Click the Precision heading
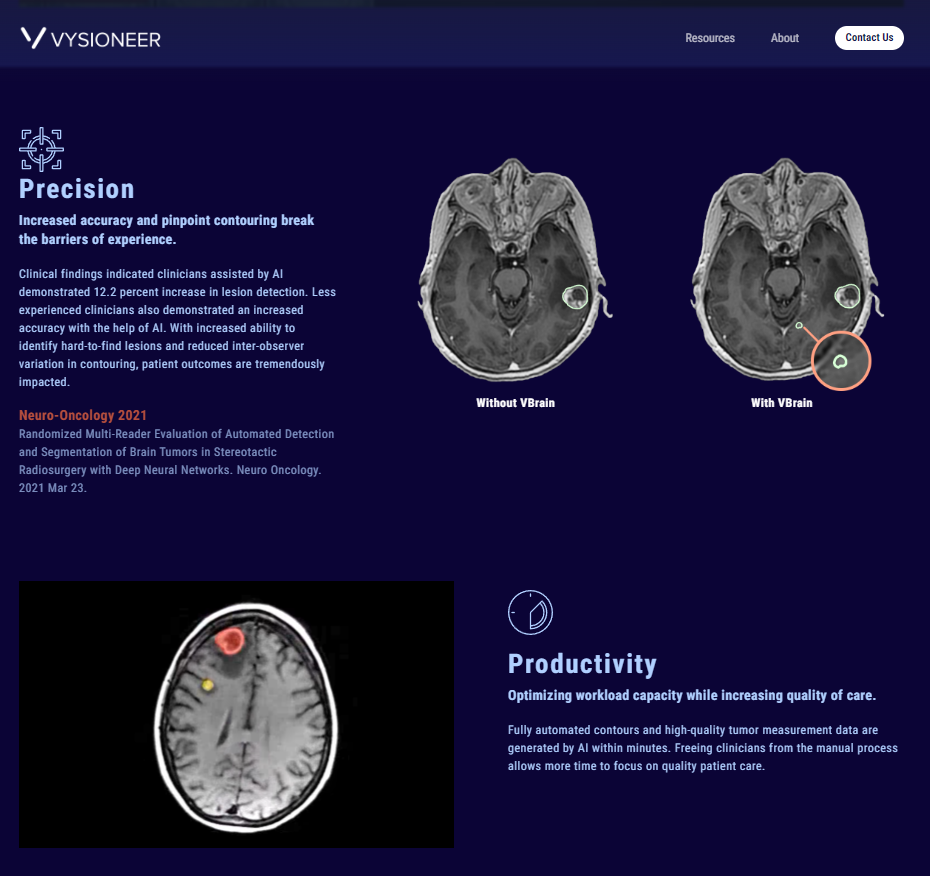This screenshot has height=876, width=930. click(x=77, y=189)
